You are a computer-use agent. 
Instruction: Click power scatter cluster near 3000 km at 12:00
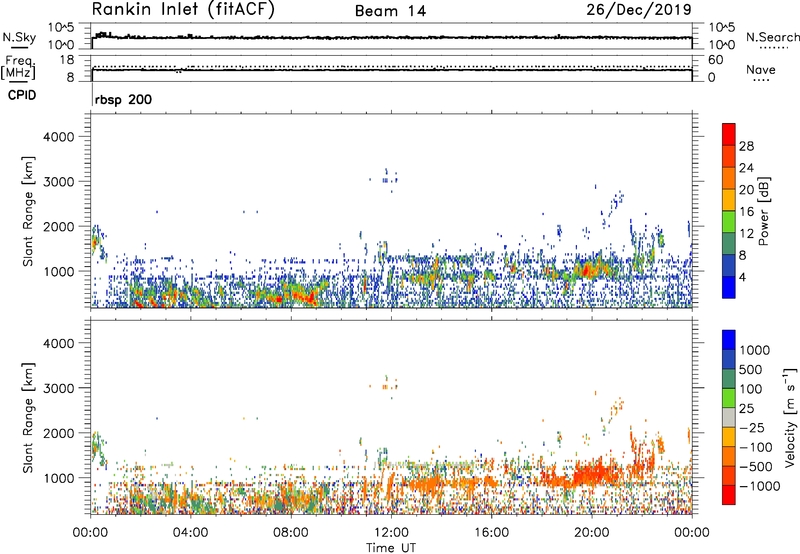pyautogui.click(x=389, y=178)
